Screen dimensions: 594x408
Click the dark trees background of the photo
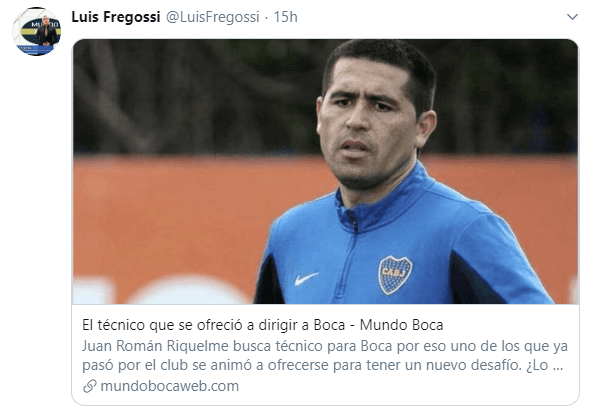click(189, 95)
